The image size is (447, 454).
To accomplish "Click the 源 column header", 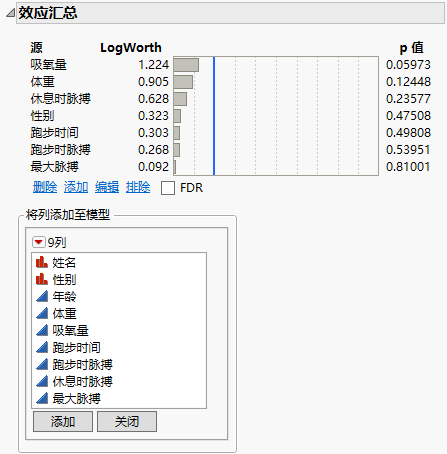I will click(37, 48).
